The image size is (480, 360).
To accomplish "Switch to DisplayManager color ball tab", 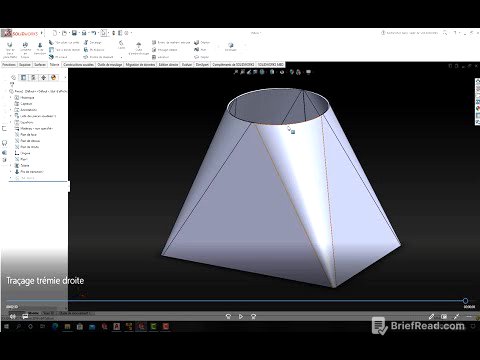I will coord(53,78).
